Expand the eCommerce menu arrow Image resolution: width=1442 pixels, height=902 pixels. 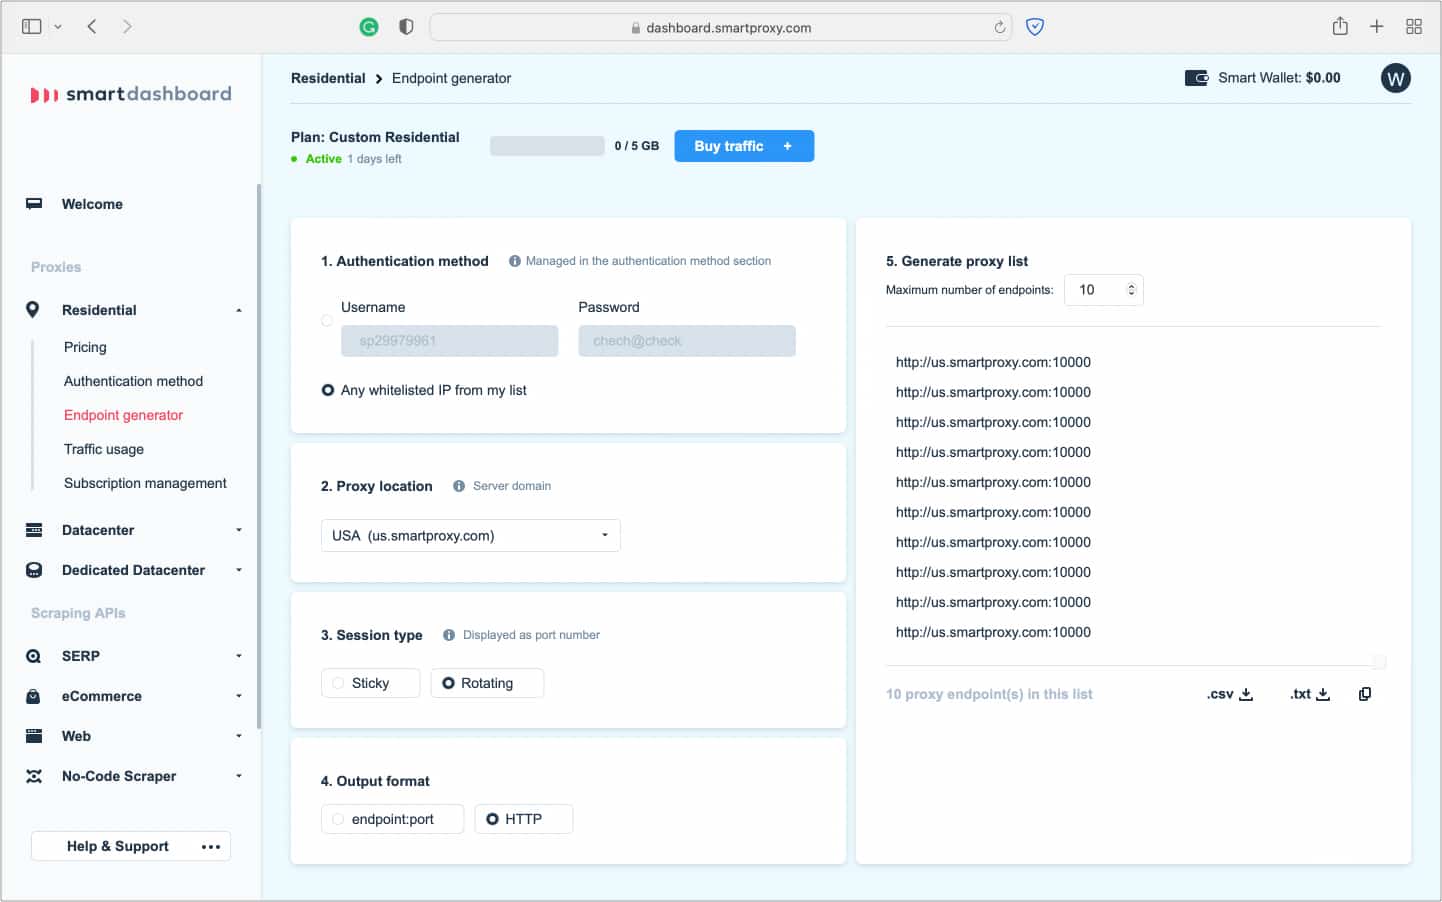click(239, 696)
